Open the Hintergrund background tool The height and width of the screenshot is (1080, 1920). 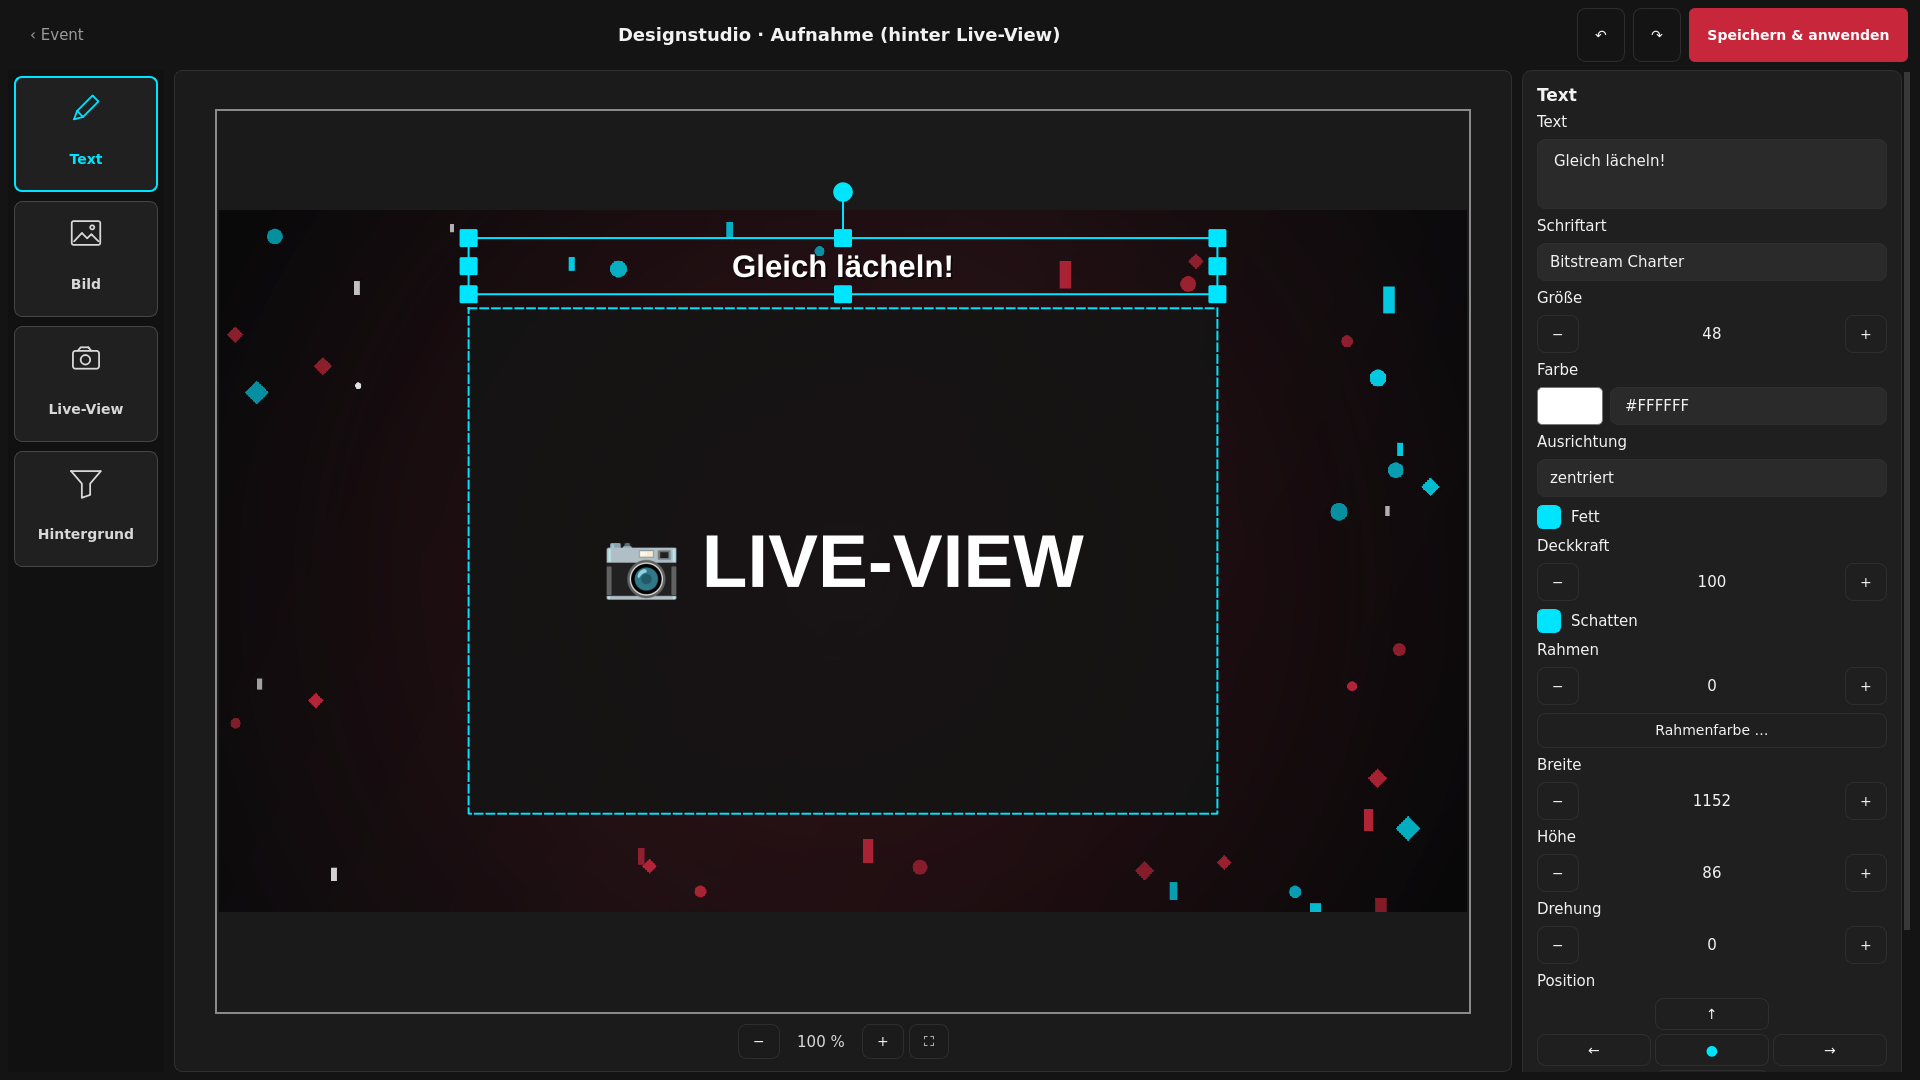click(x=86, y=509)
